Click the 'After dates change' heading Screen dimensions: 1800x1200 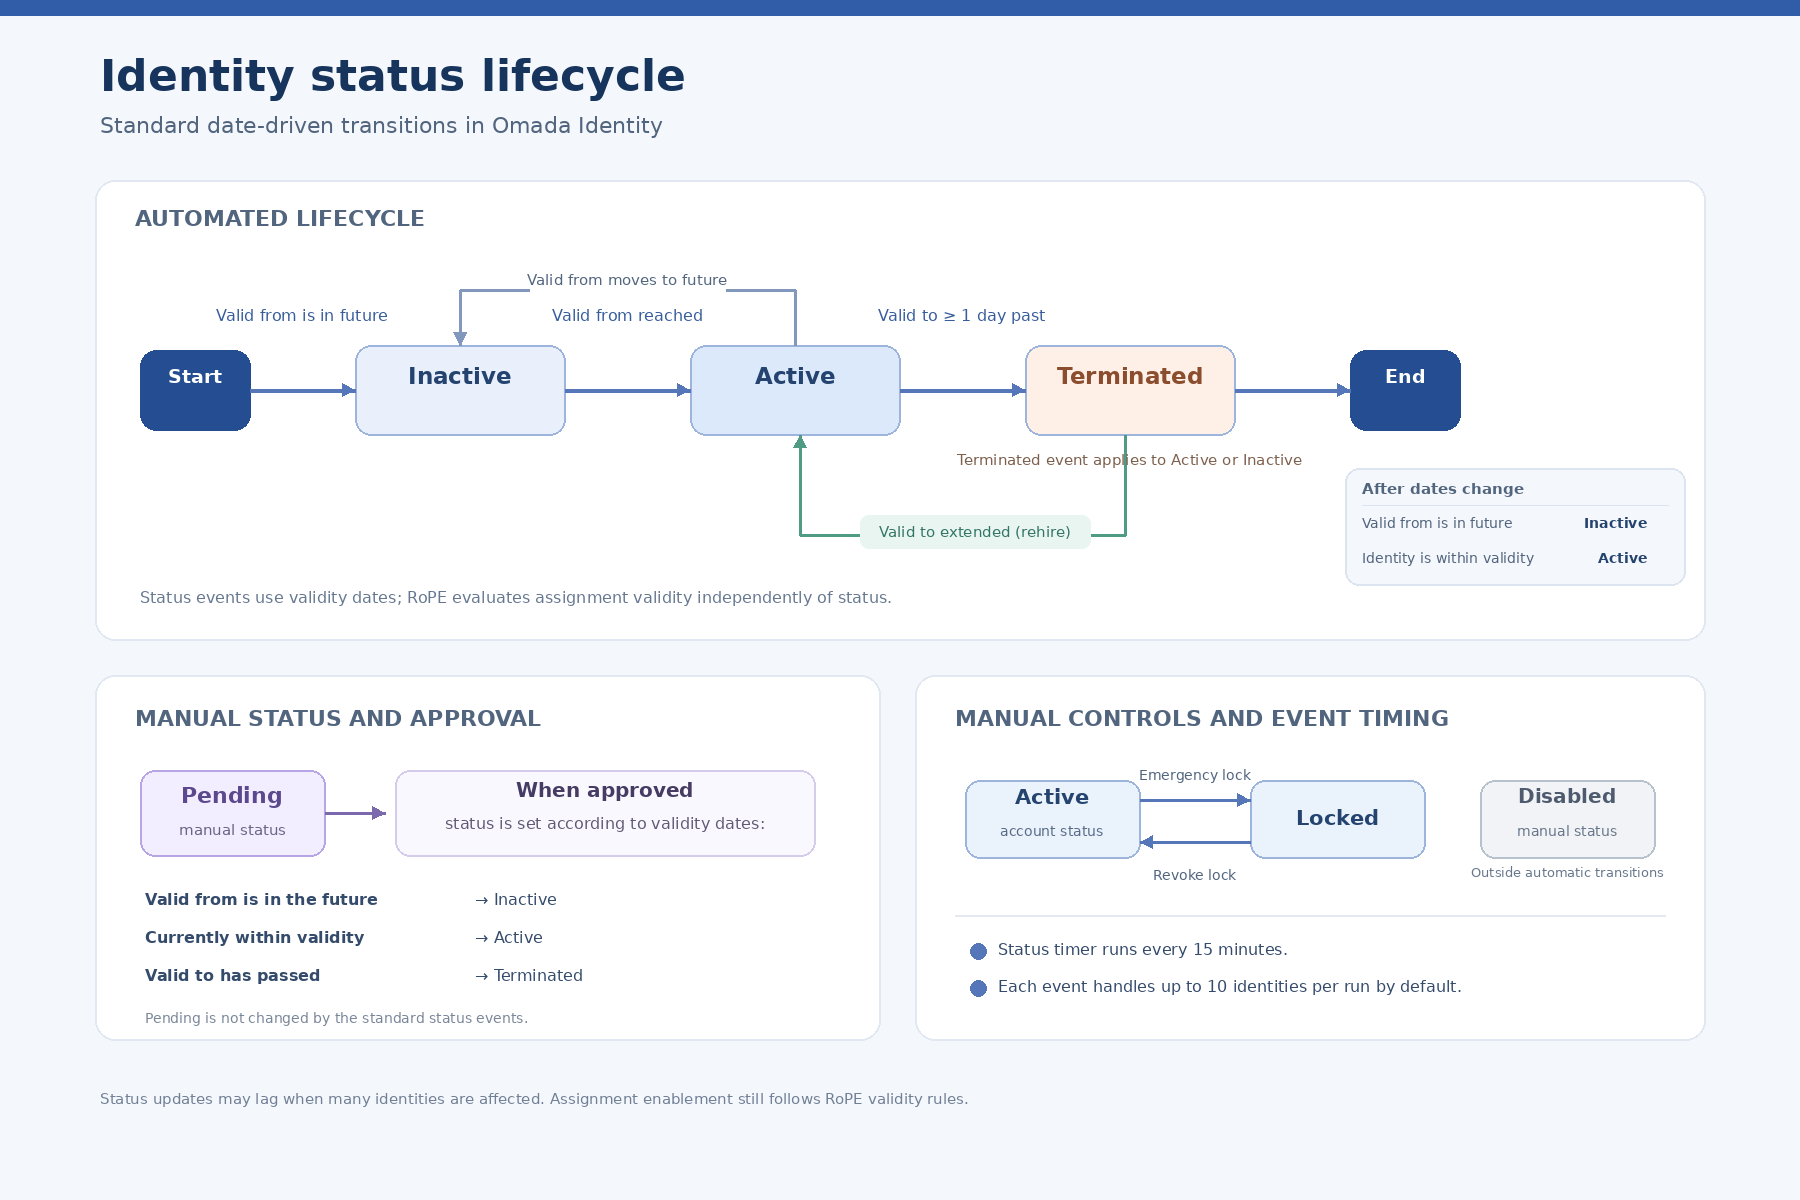(1442, 489)
